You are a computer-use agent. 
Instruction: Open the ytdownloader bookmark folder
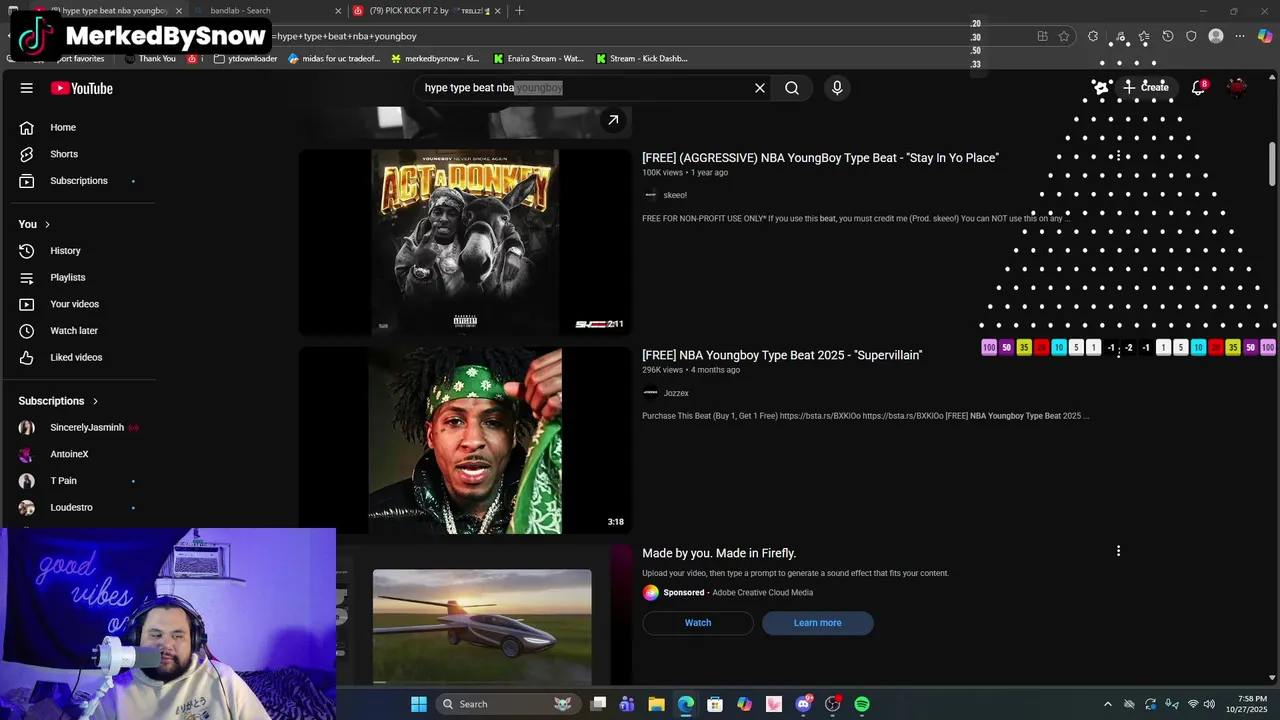coord(246,59)
